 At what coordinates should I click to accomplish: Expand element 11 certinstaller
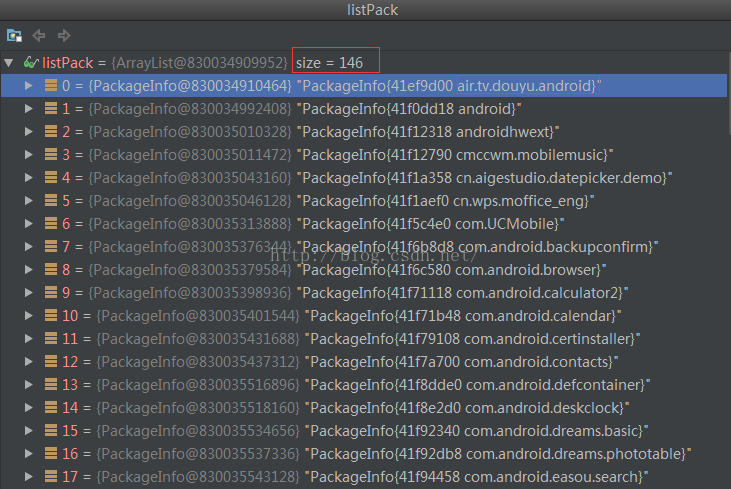point(28,338)
